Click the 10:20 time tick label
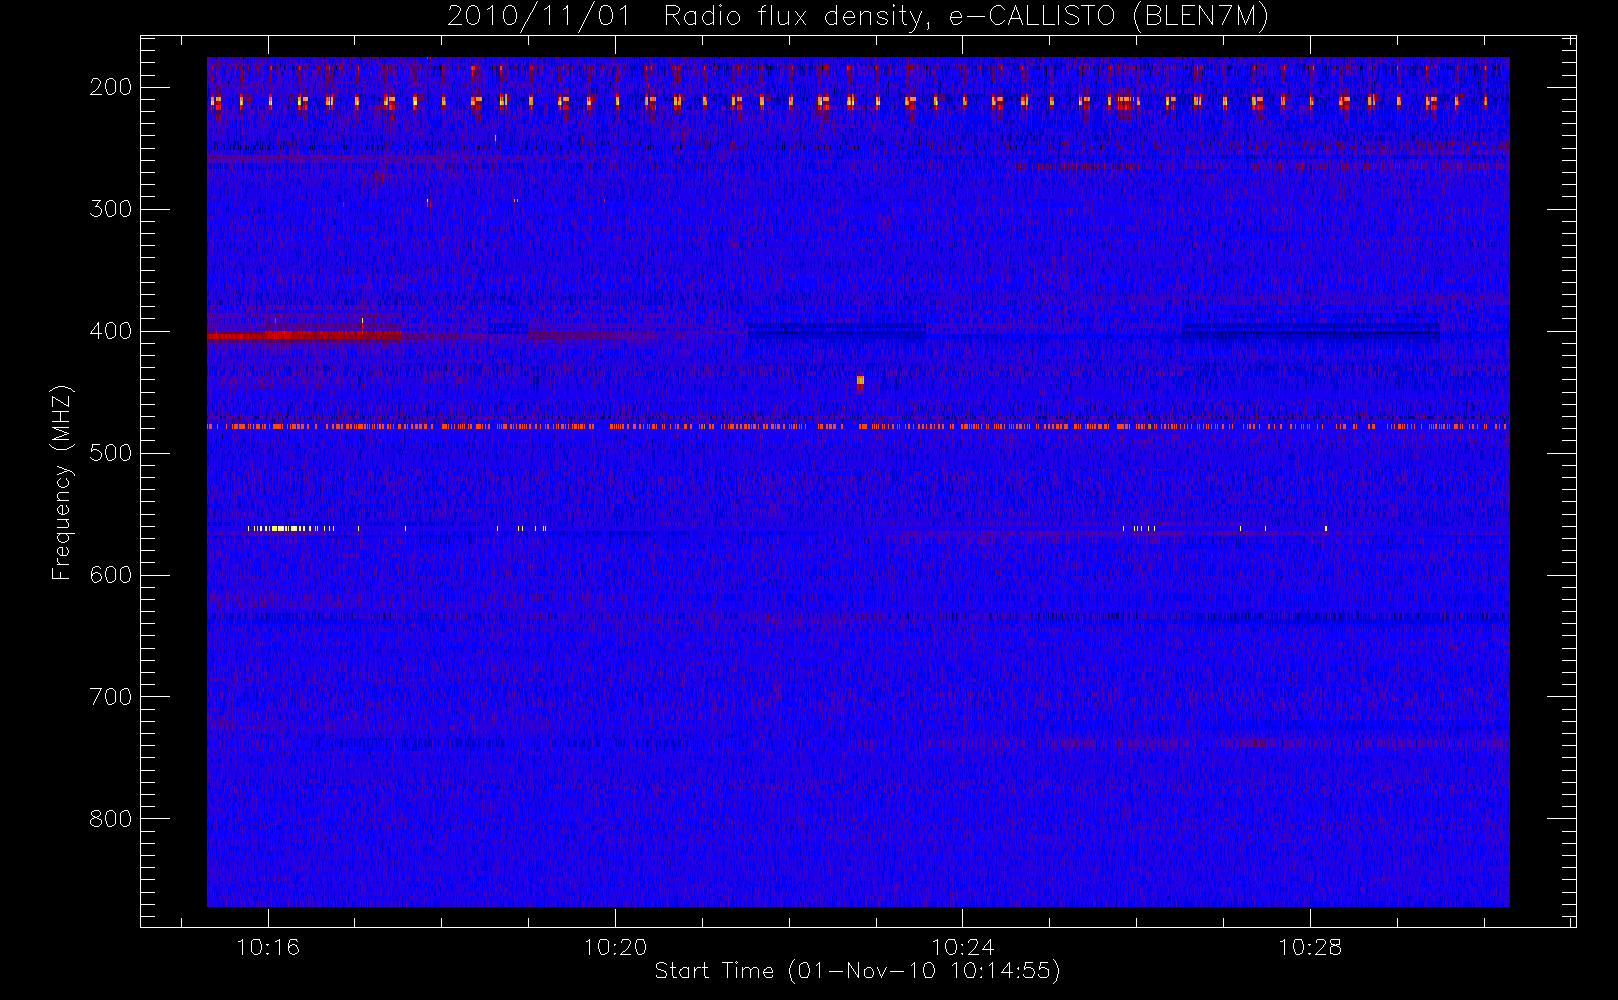1618x1000 pixels. pos(616,947)
